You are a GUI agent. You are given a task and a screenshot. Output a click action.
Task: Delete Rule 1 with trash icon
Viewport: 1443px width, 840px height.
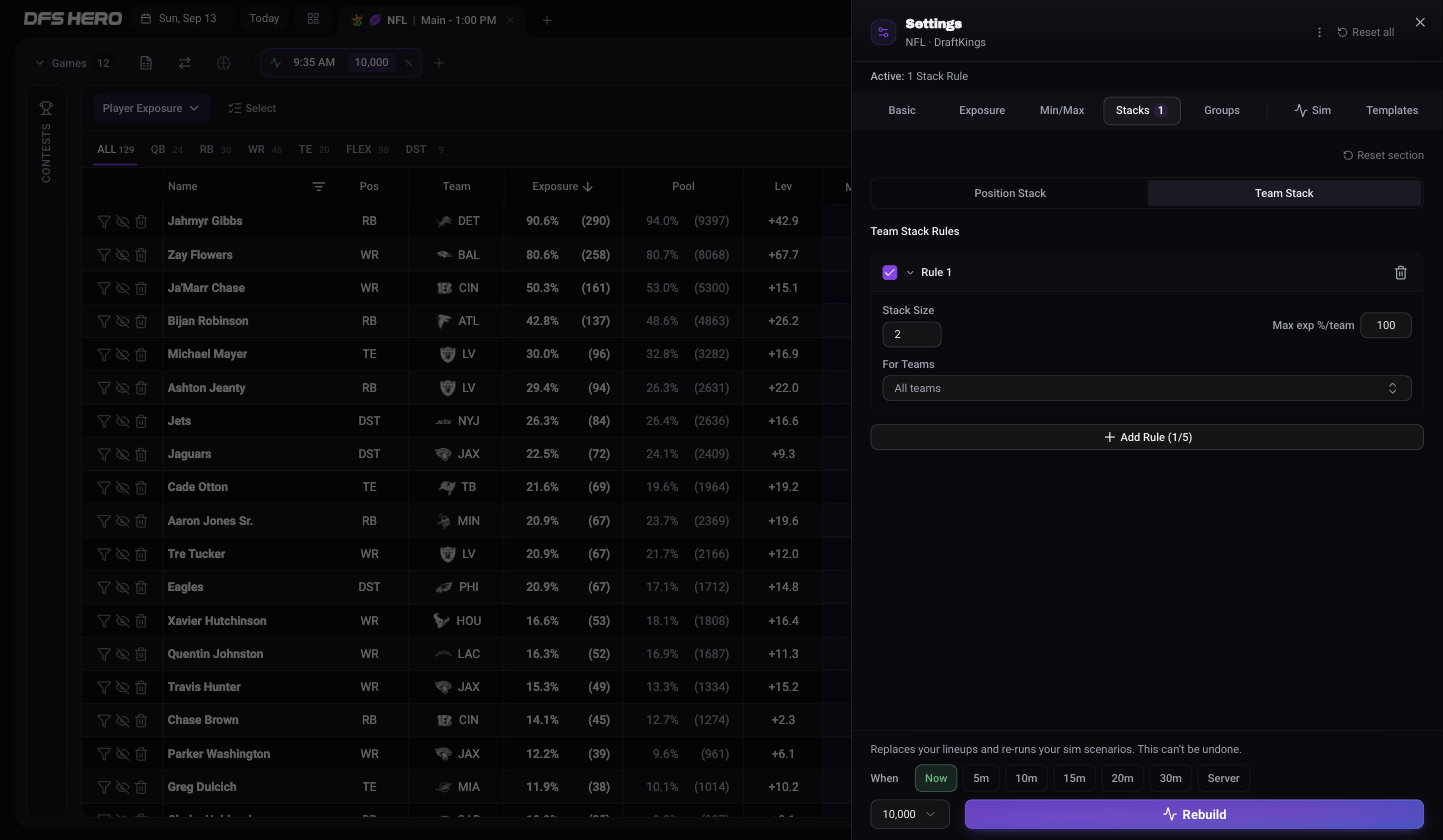1400,272
